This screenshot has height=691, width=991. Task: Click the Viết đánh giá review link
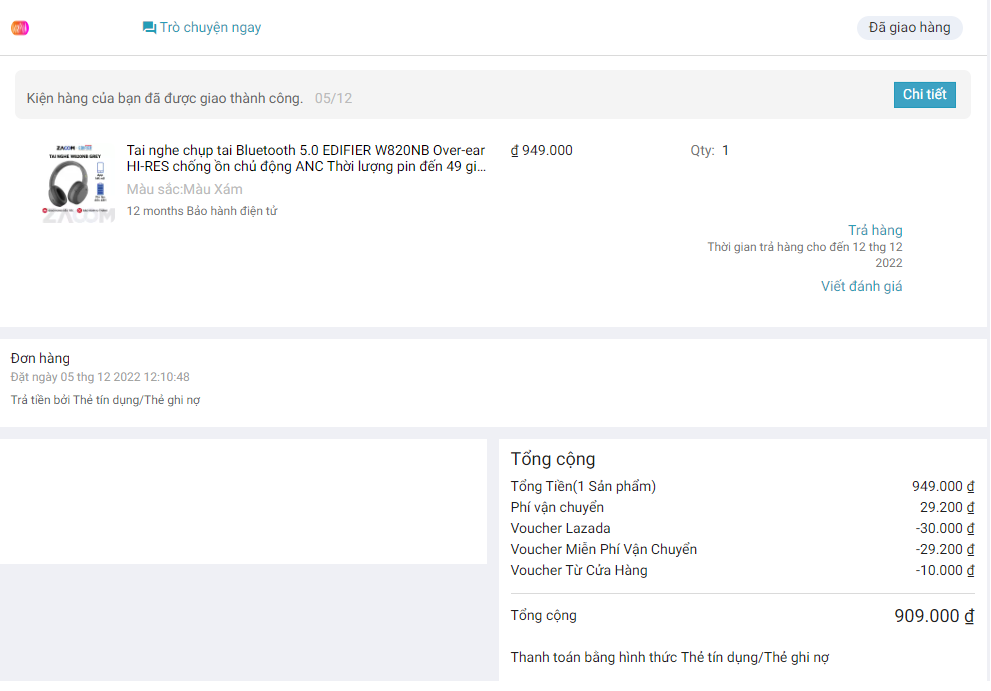[x=861, y=286]
